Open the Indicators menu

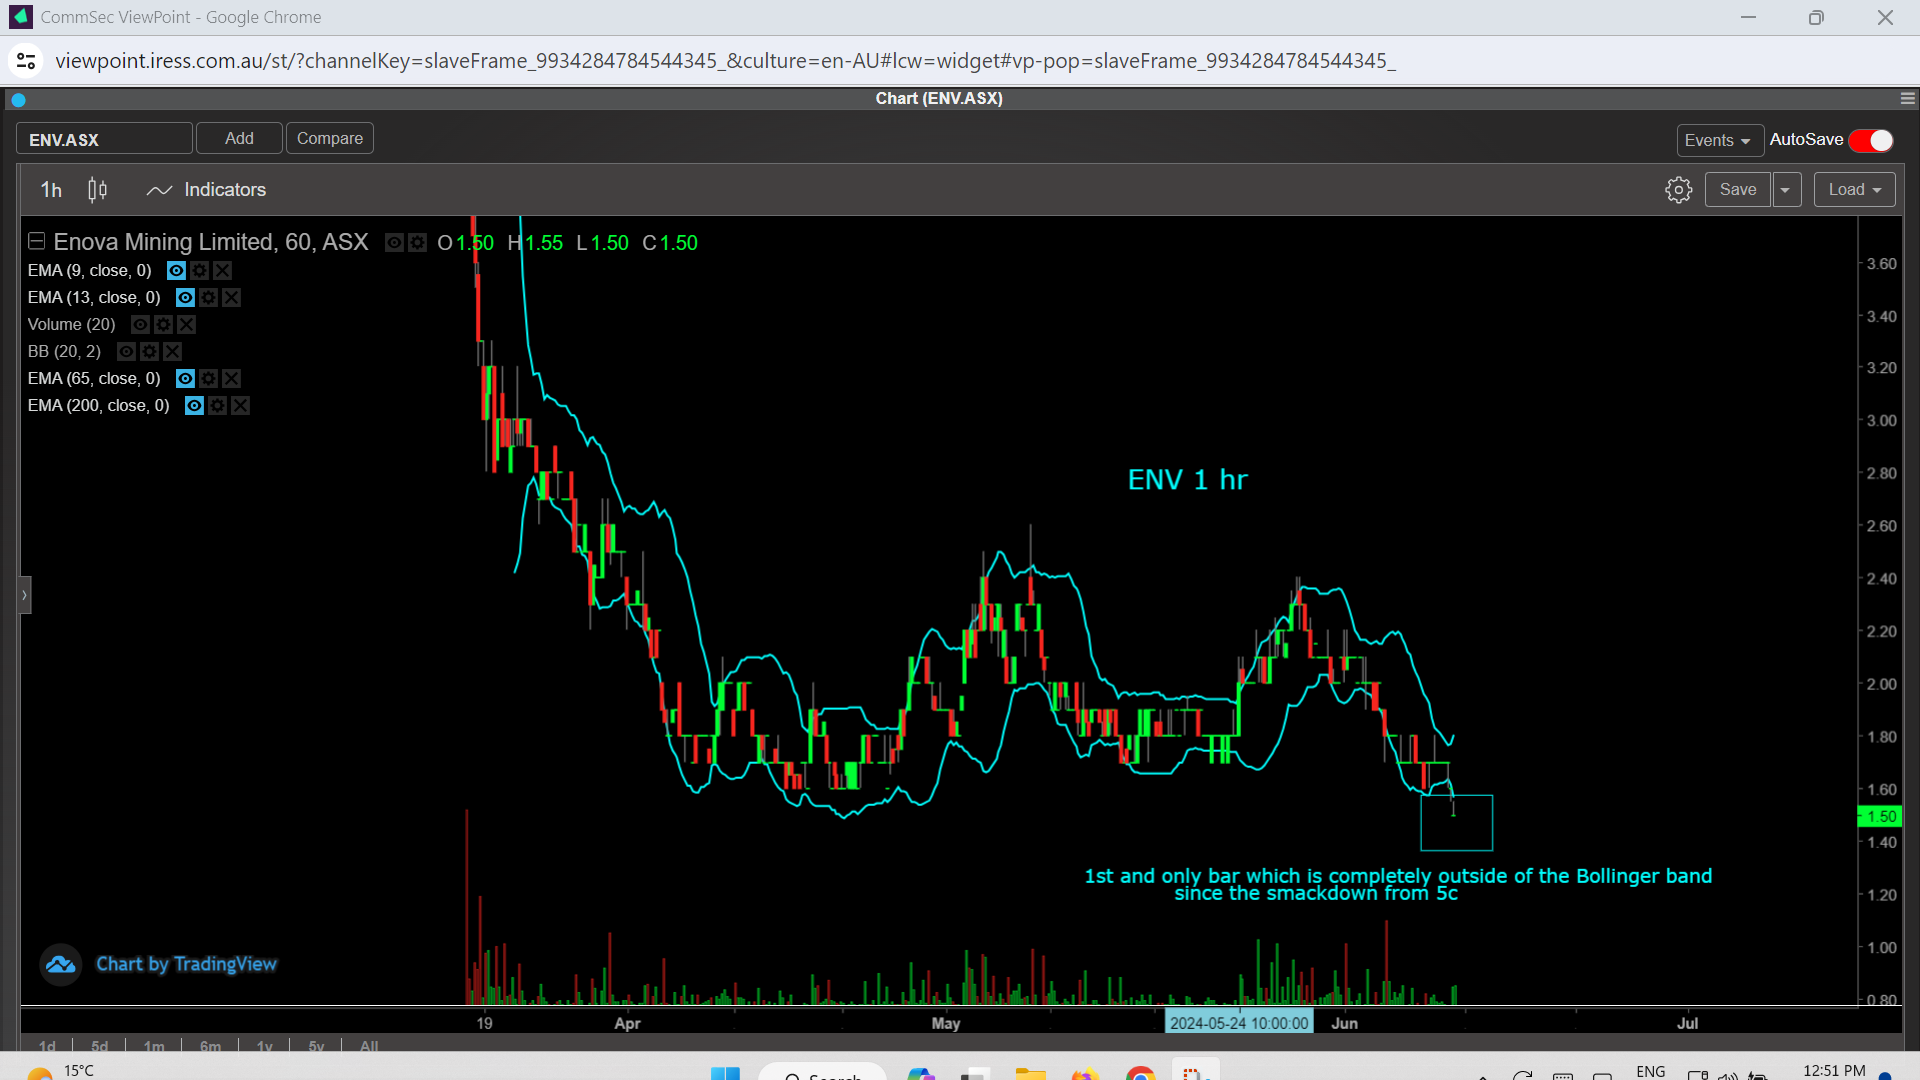click(x=206, y=190)
